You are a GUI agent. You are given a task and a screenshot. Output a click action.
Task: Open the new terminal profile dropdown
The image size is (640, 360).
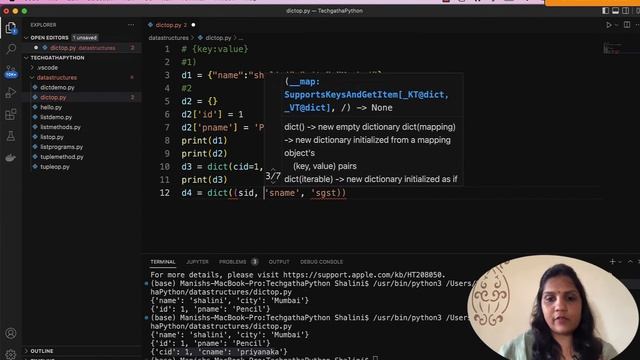[620, 262]
